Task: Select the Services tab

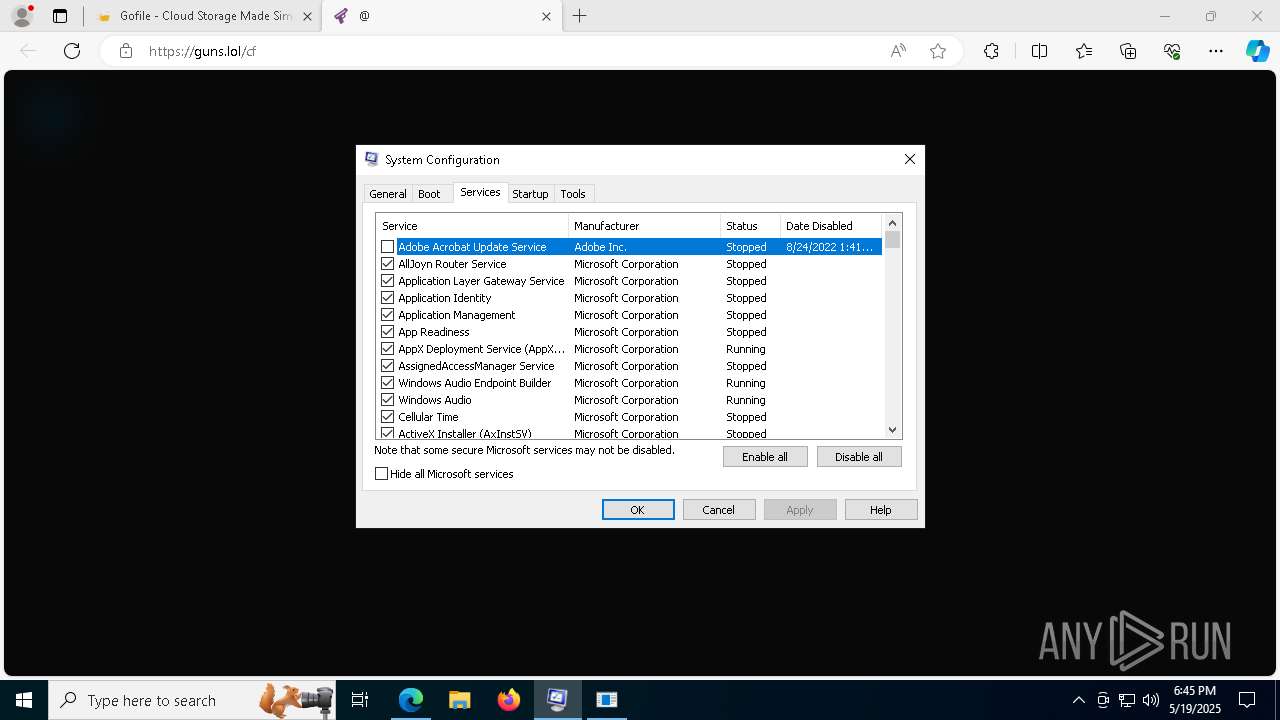Action: [x=480, y=192]
